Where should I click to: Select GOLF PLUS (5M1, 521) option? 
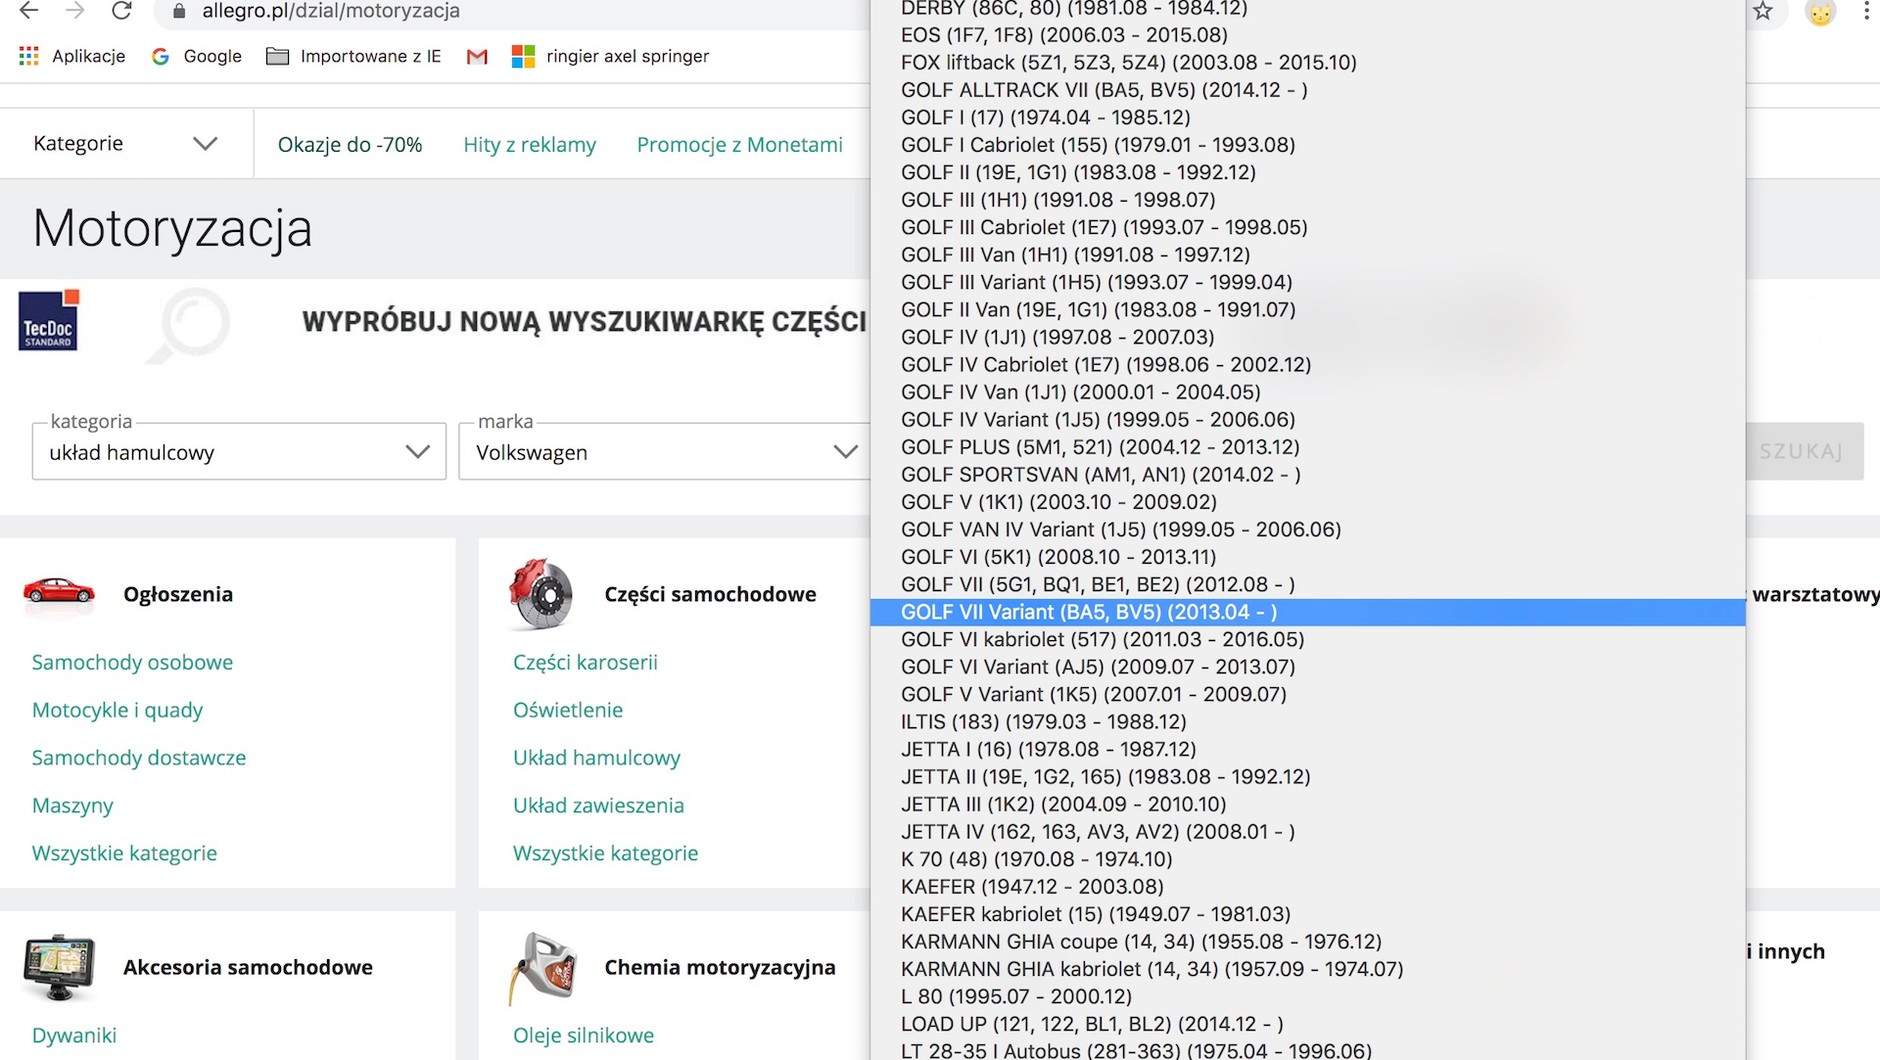[1308, 447]
